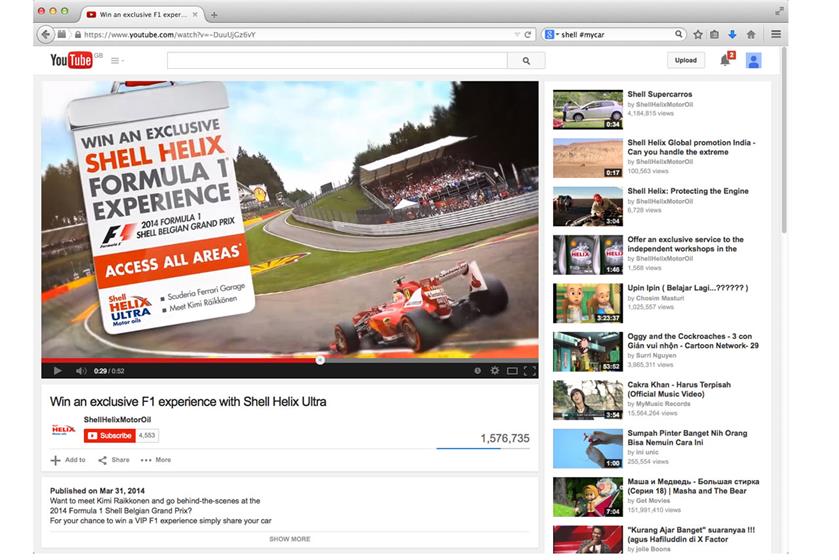Open 'Shell Helix Global promotion India' video title
The height and width of the screenshot is (560, 839).
pos(691,147)
